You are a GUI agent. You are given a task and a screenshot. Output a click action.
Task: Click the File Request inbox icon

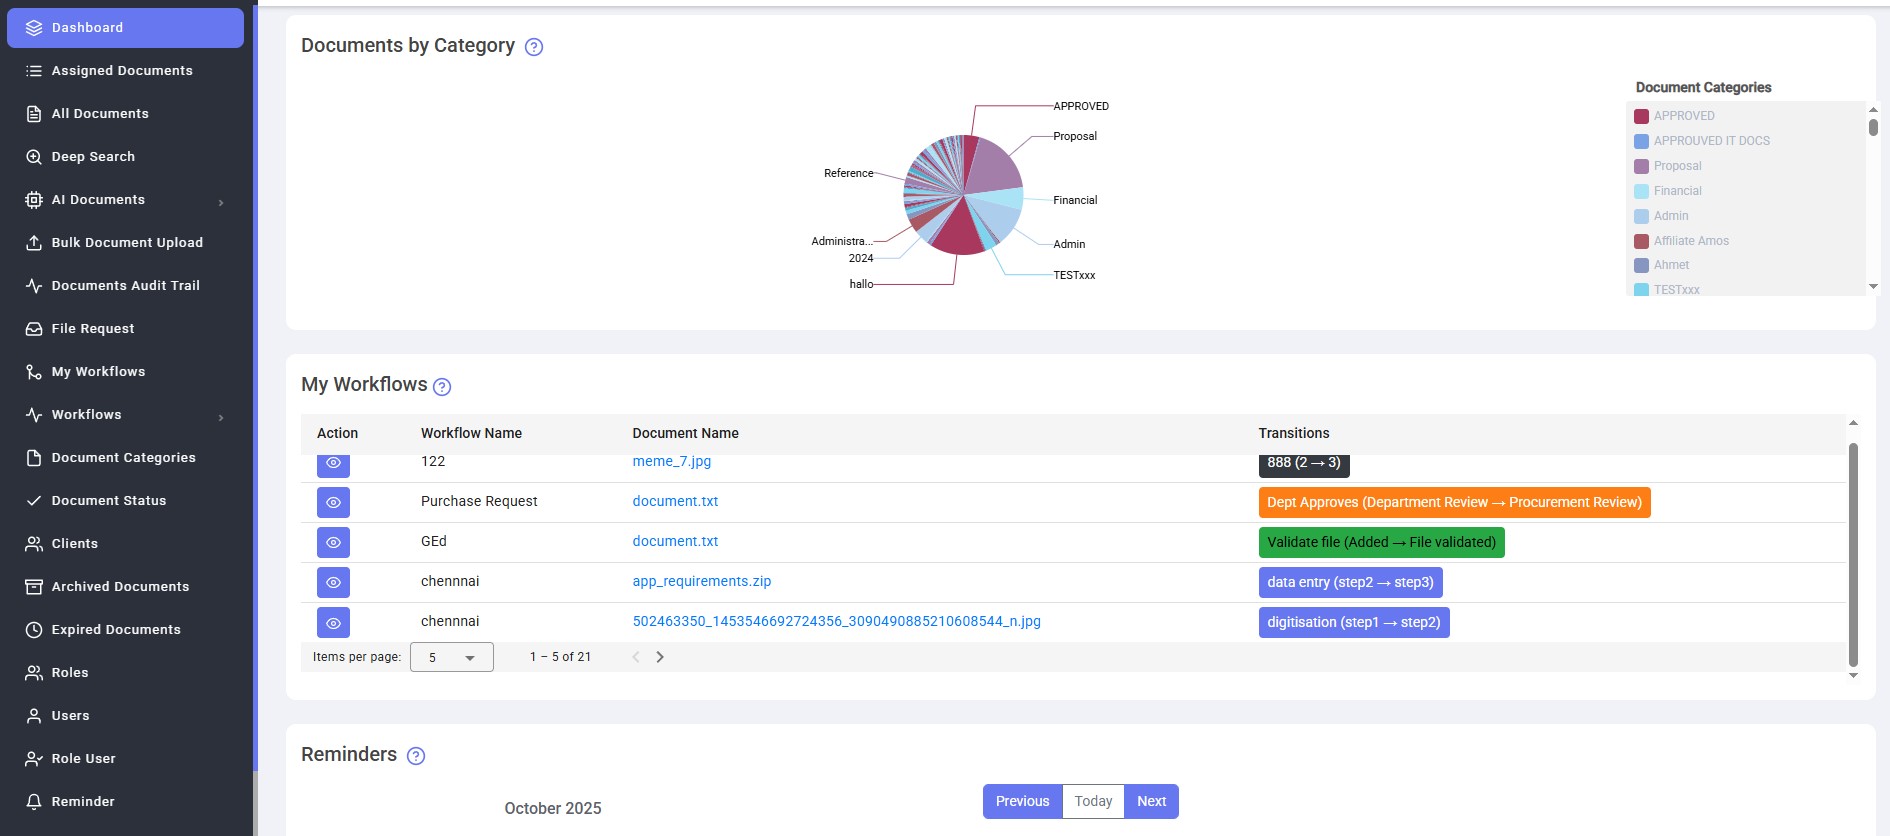[x=34, y=329]
